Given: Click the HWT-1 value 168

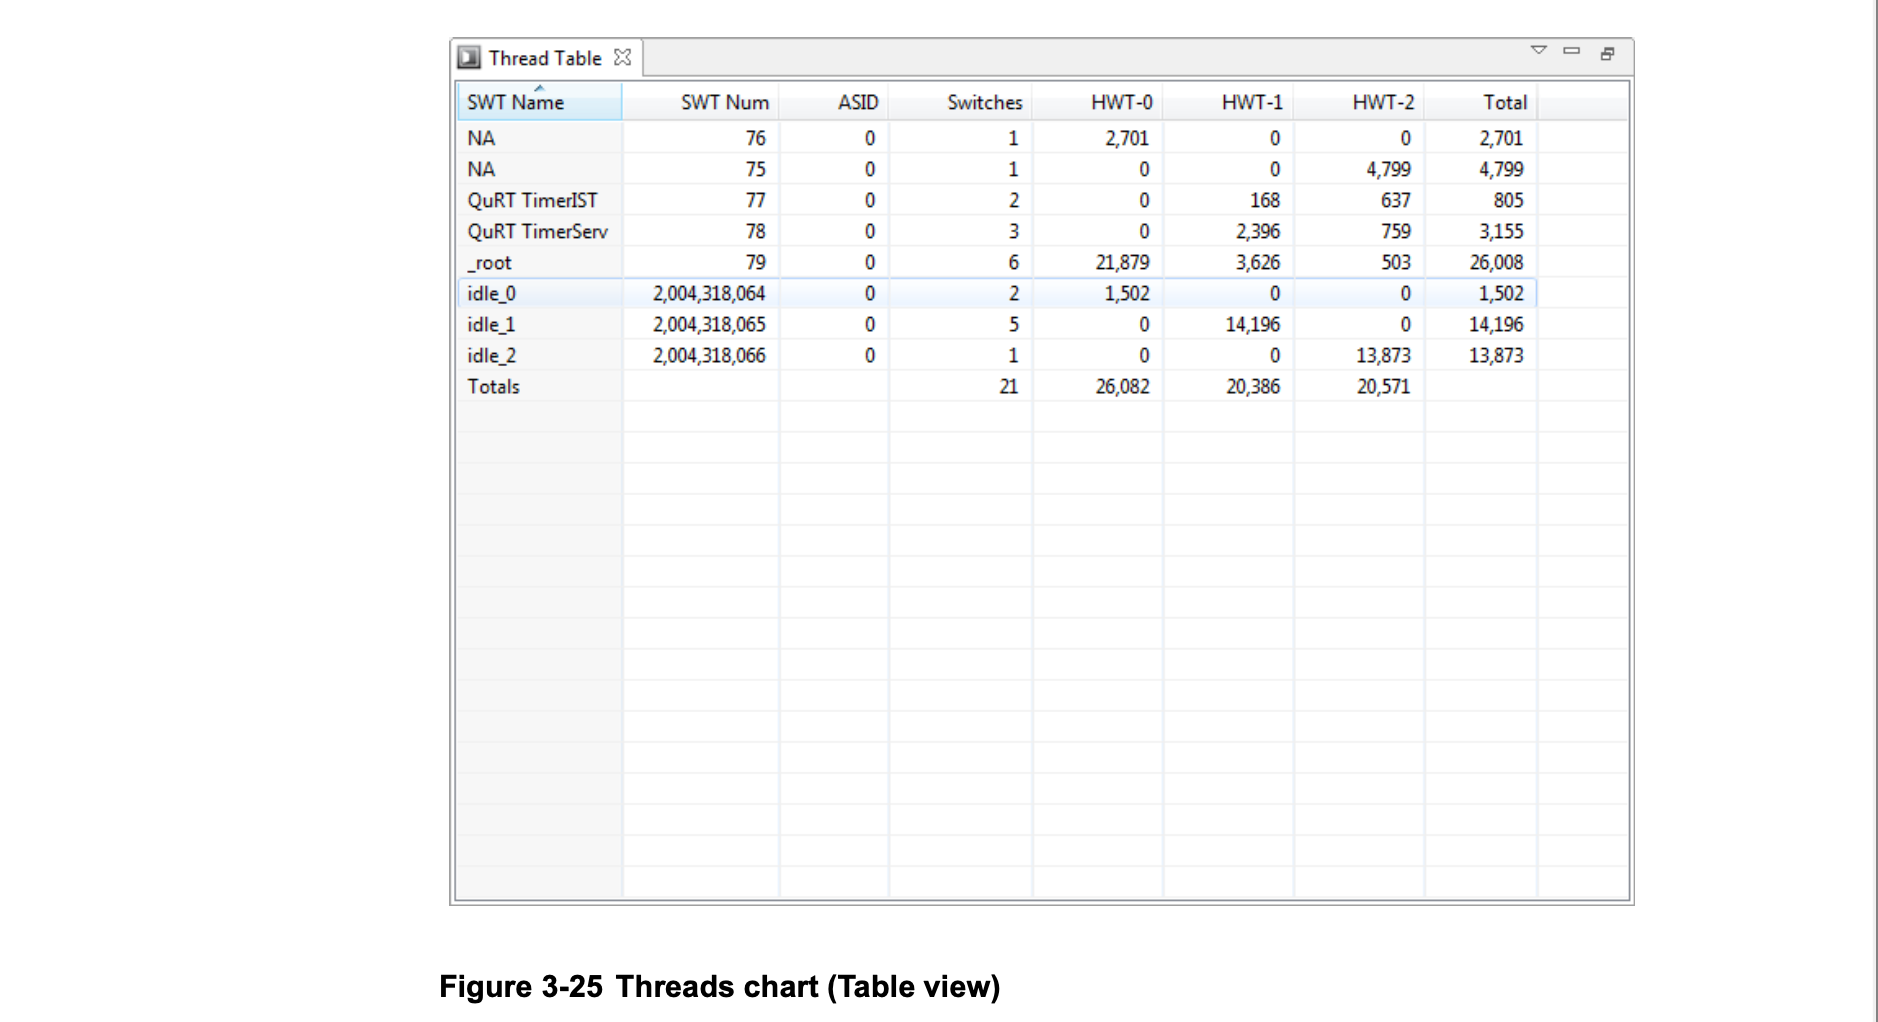Looking at the screenshot, I should [x=1265, y=200].
